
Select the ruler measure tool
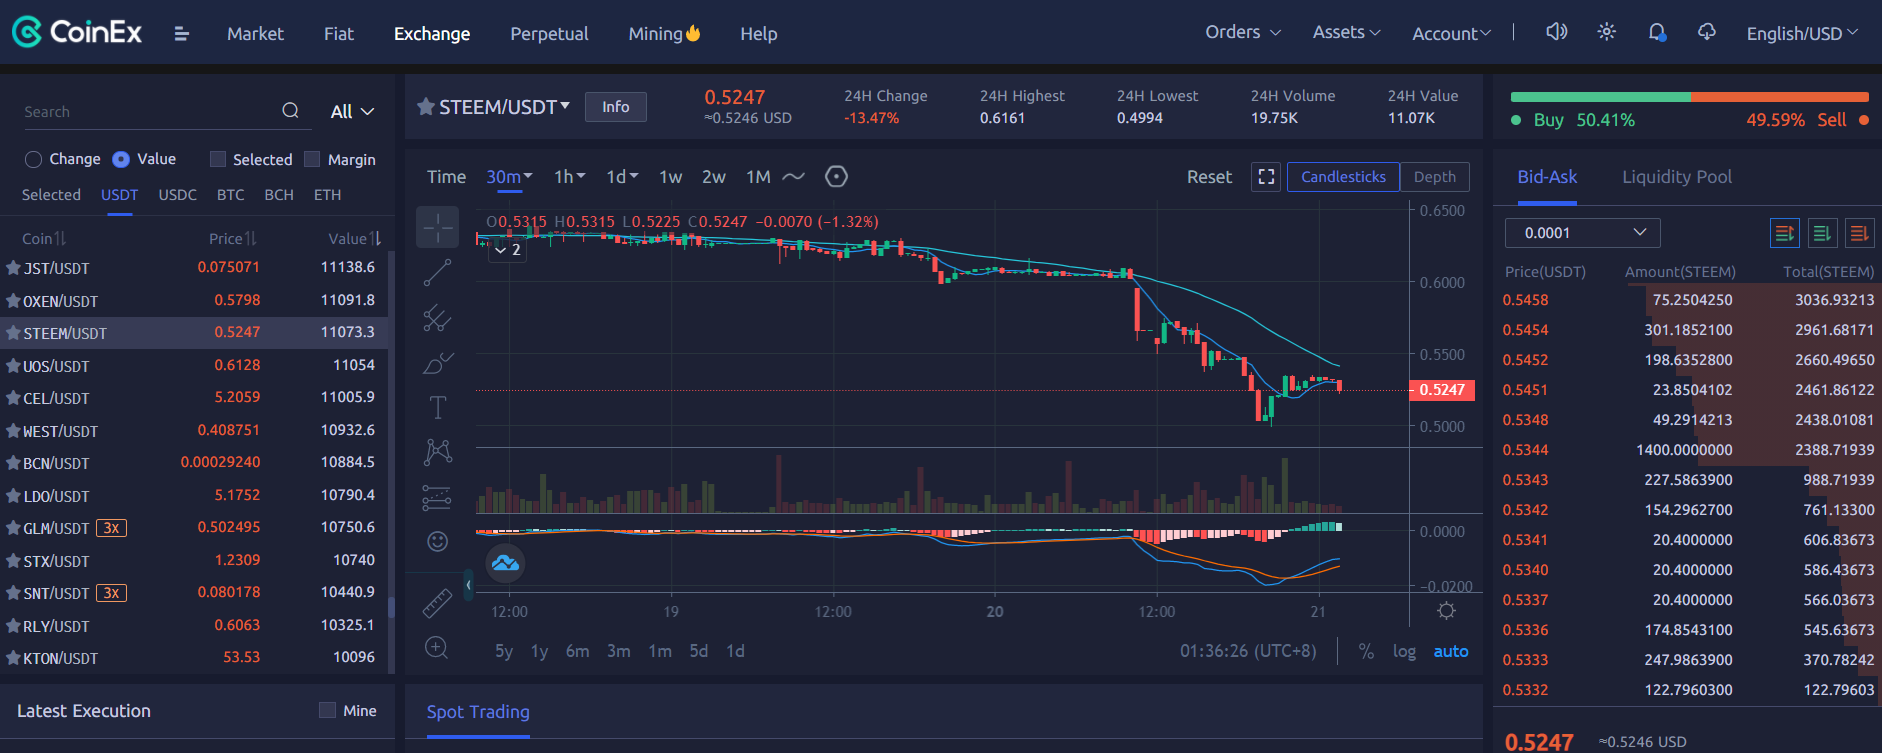point(438,604)
